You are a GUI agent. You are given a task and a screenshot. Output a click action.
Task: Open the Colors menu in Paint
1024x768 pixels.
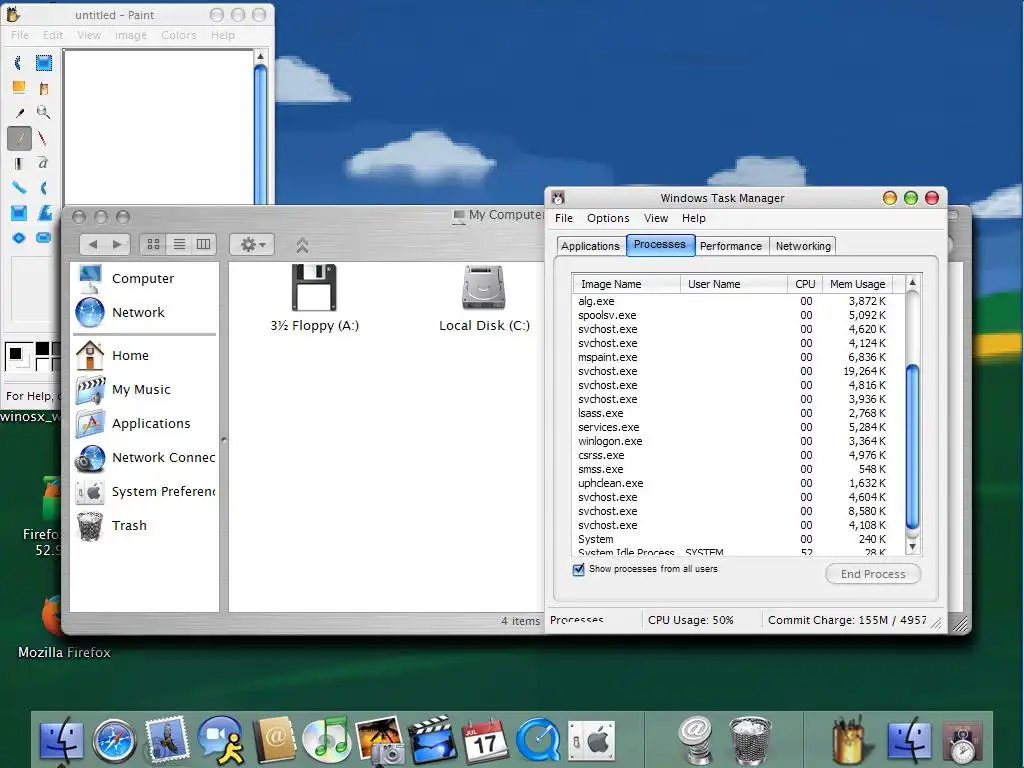[179, 35]
